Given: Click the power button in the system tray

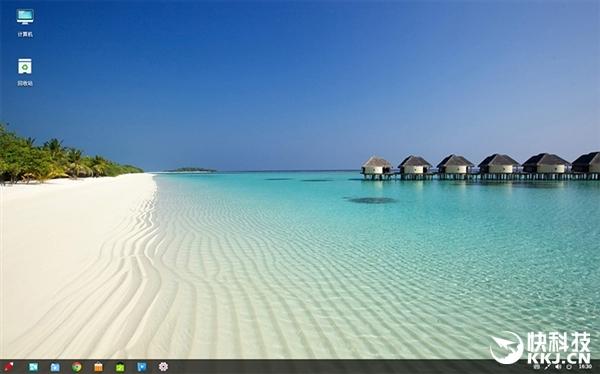Looking at the screenshot, I should (569, 367).
